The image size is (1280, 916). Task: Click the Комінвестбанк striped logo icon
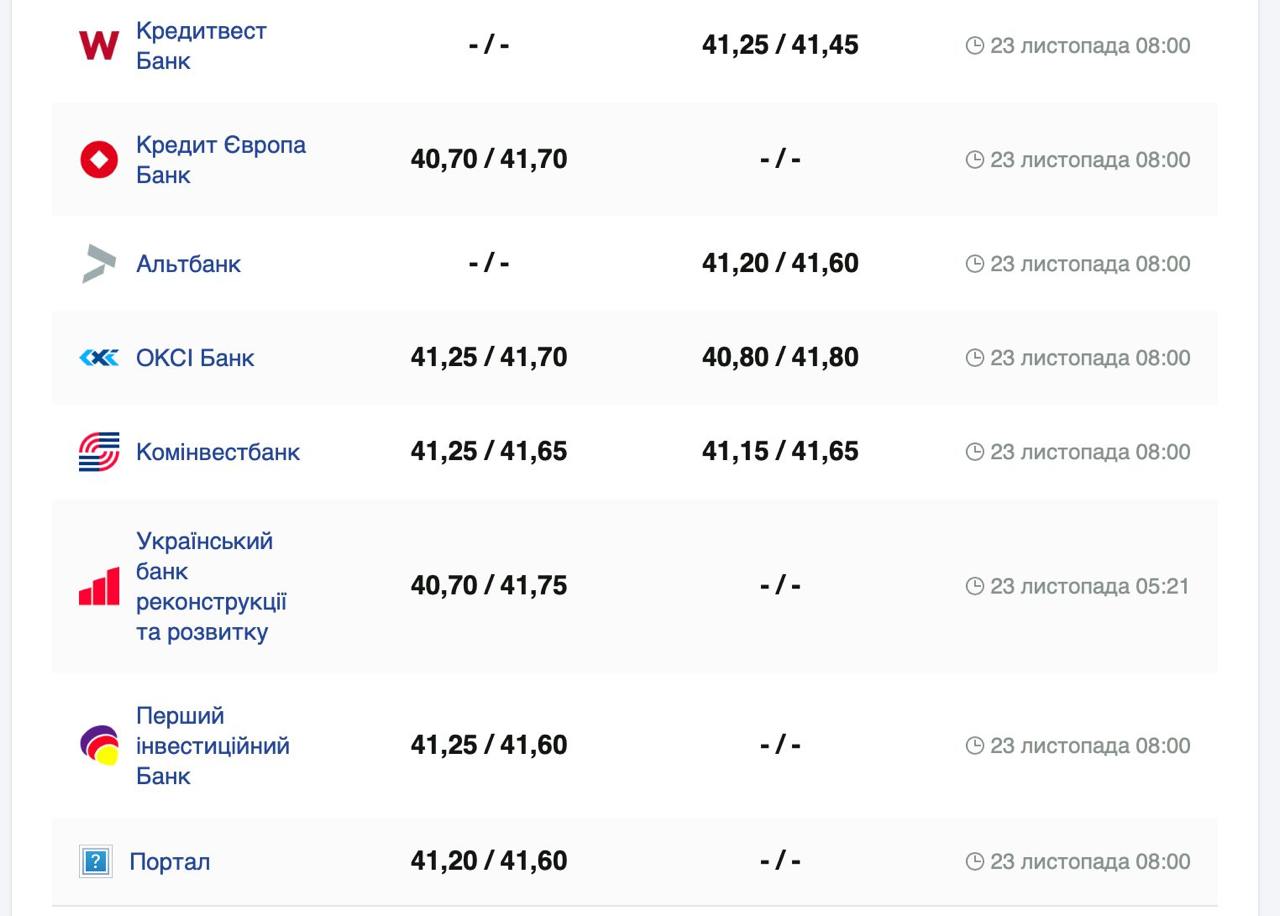99,452
